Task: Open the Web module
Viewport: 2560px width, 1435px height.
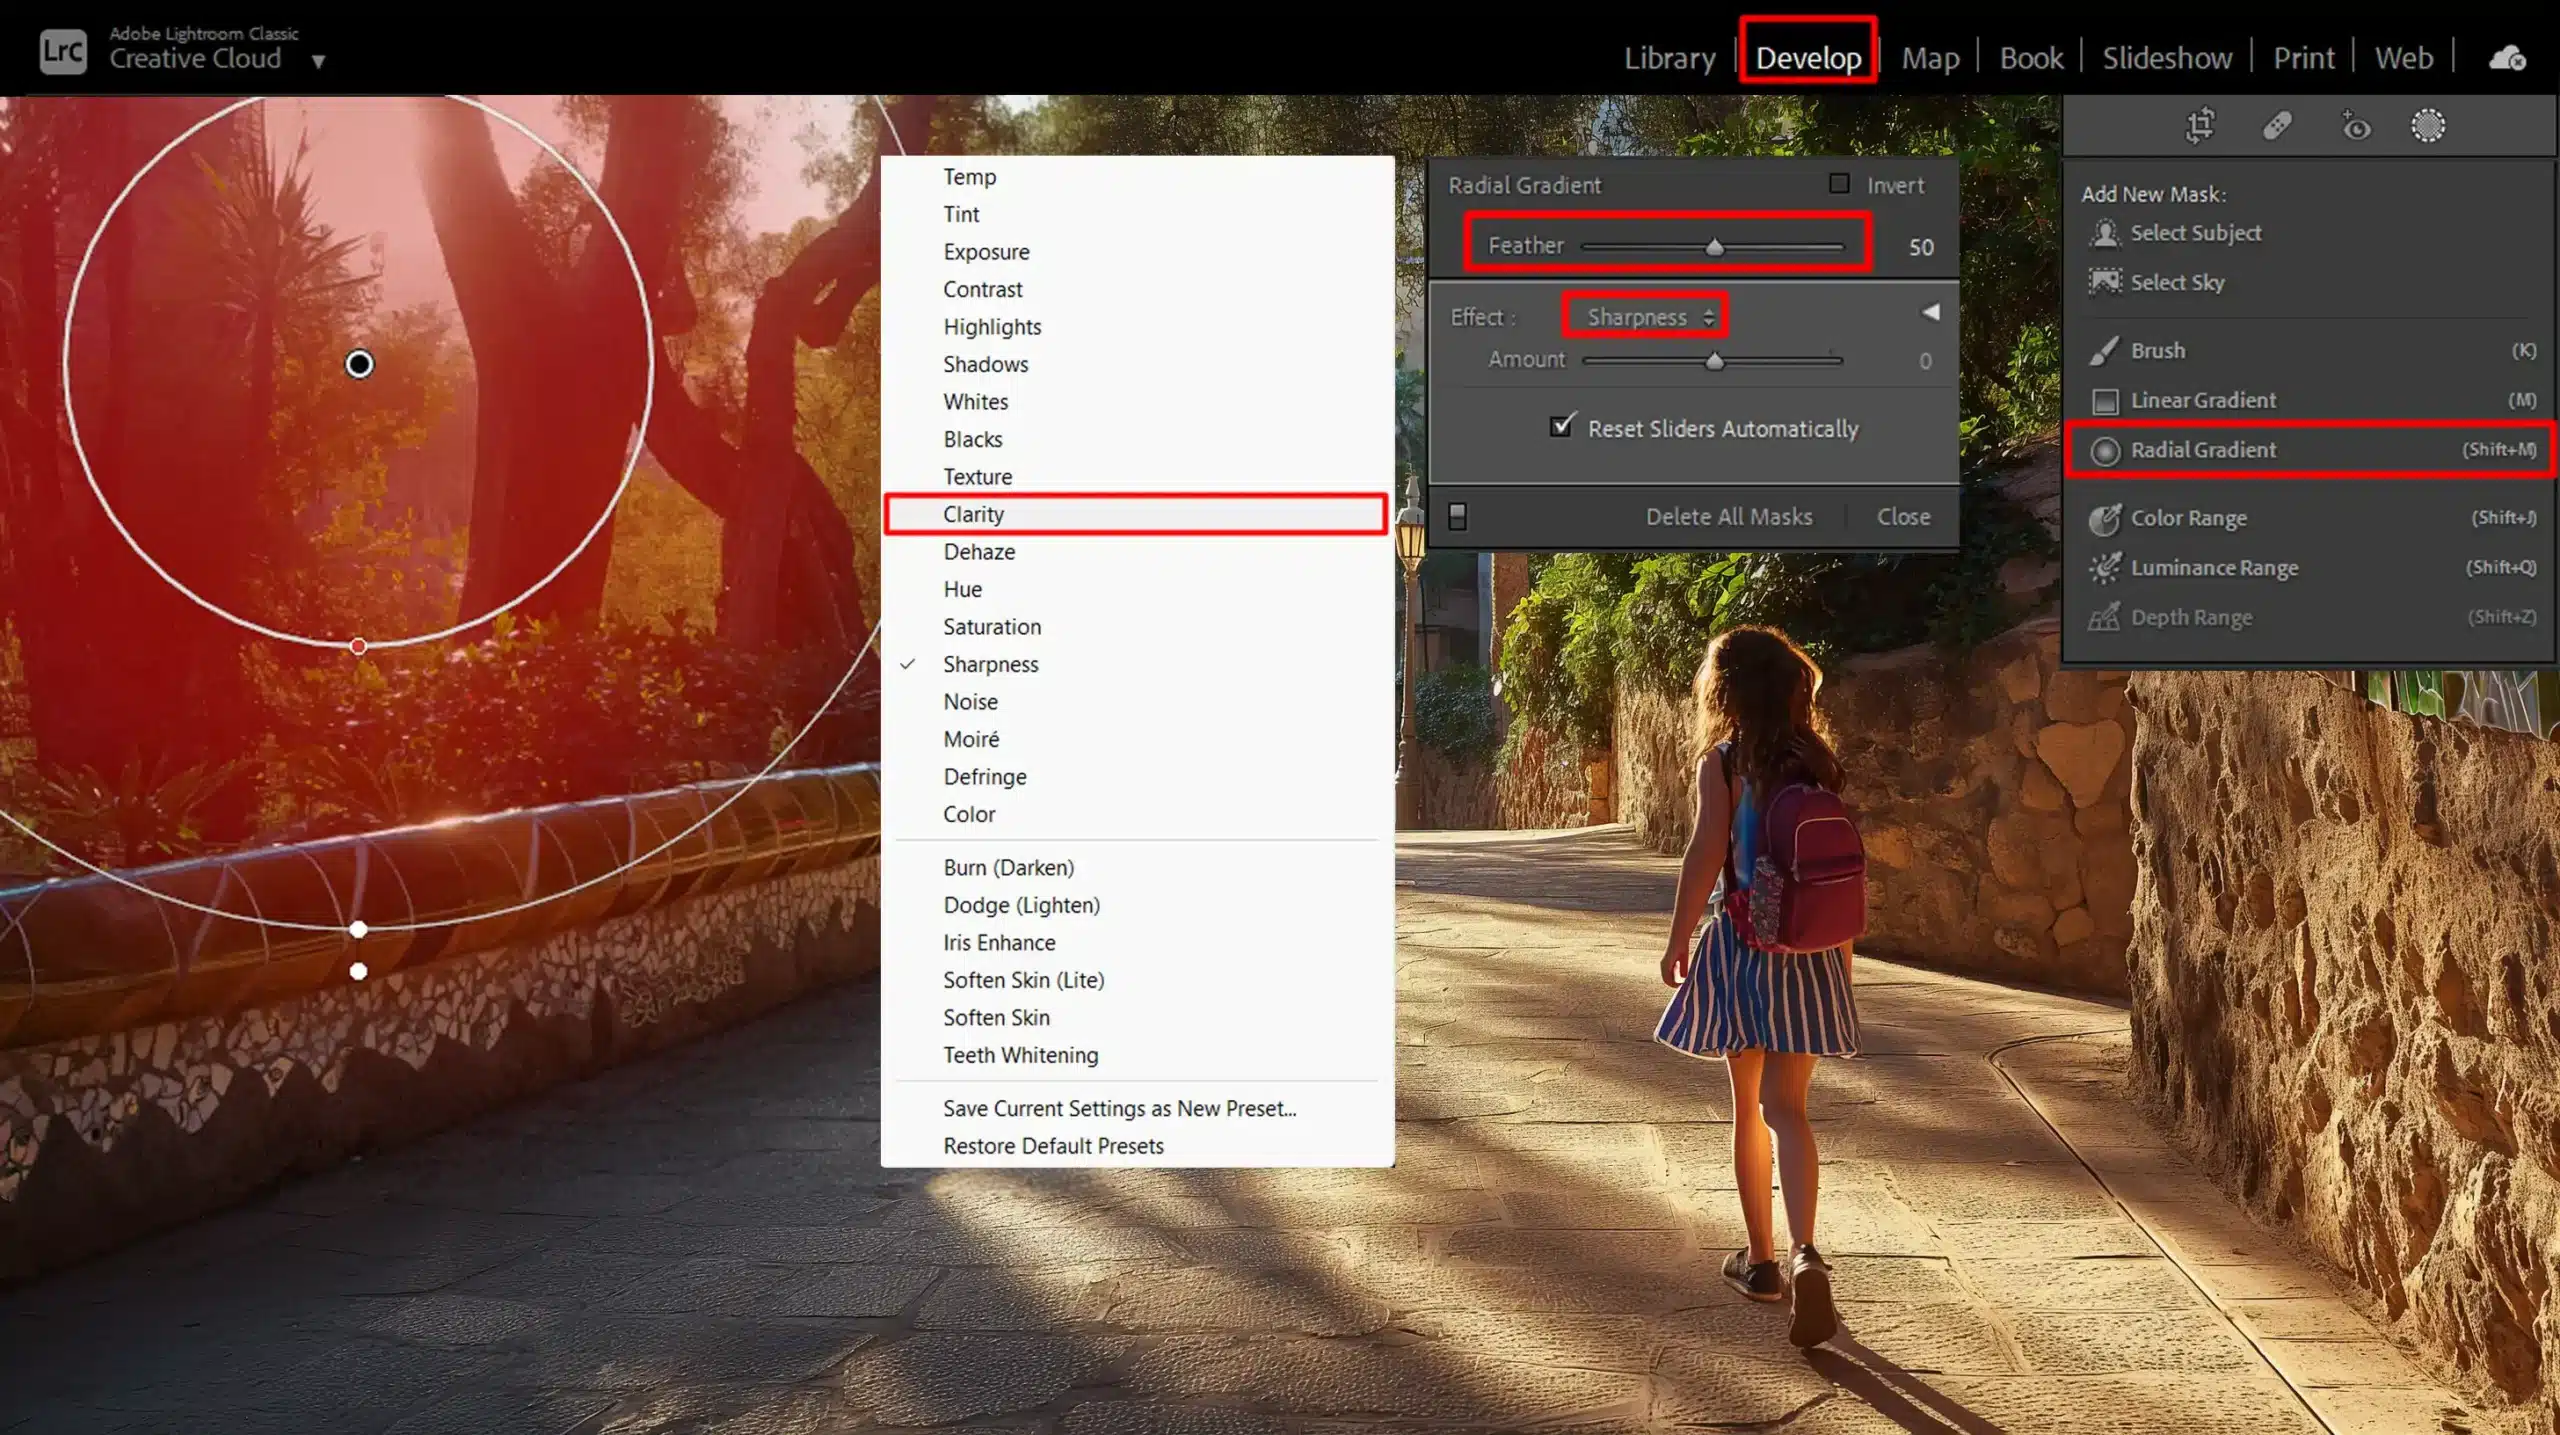Action: pos(2404,58)
